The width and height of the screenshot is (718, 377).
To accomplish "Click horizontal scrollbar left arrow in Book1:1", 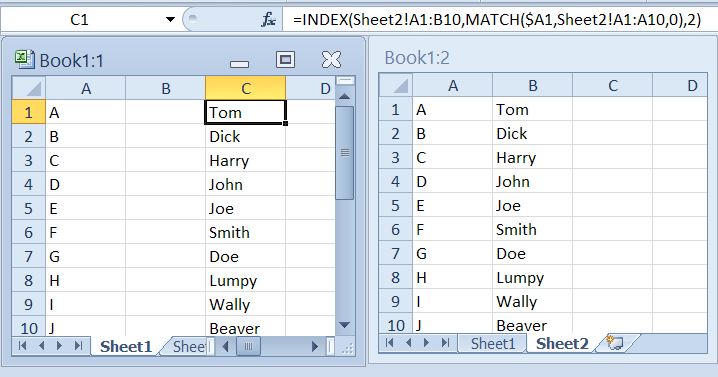I will tap(225, 346).
